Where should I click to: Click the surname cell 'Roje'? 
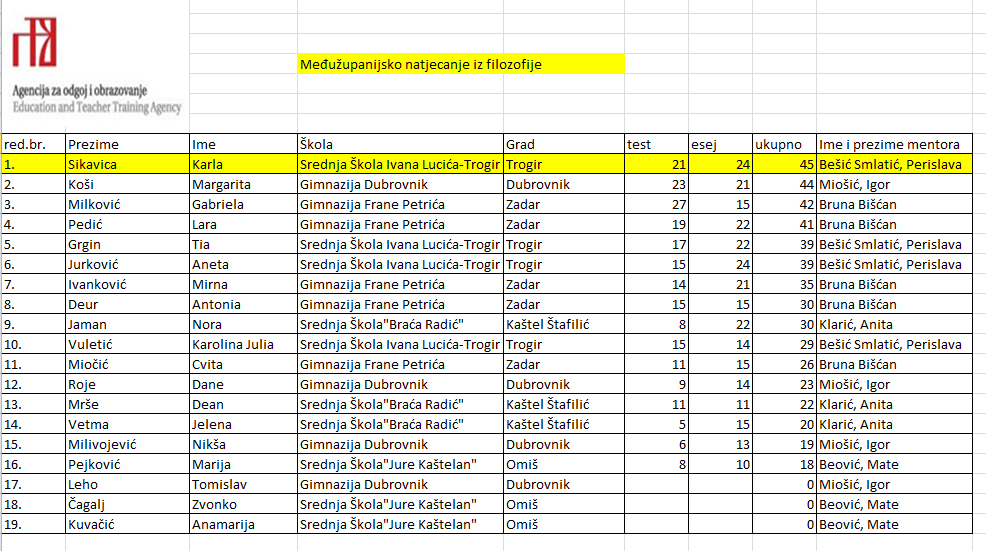click(x=127, y=384)
